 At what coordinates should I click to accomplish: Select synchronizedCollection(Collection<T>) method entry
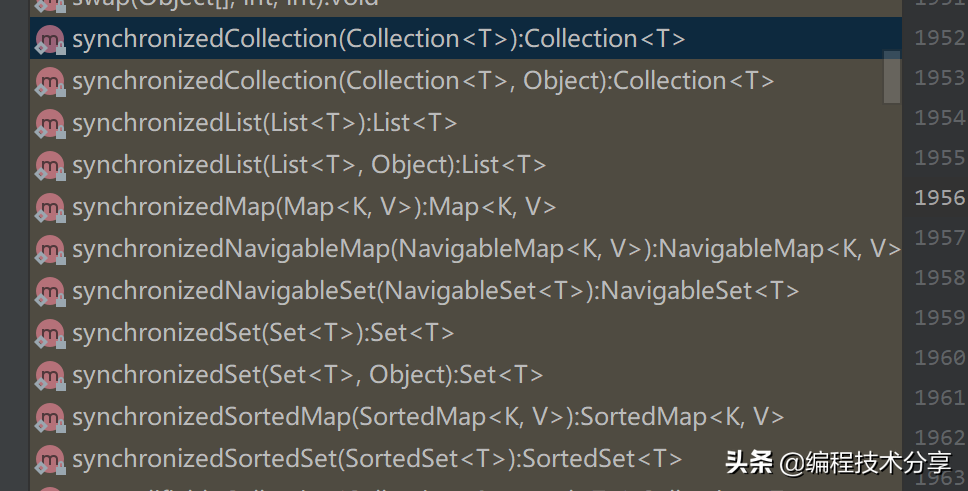click(378, 39)
